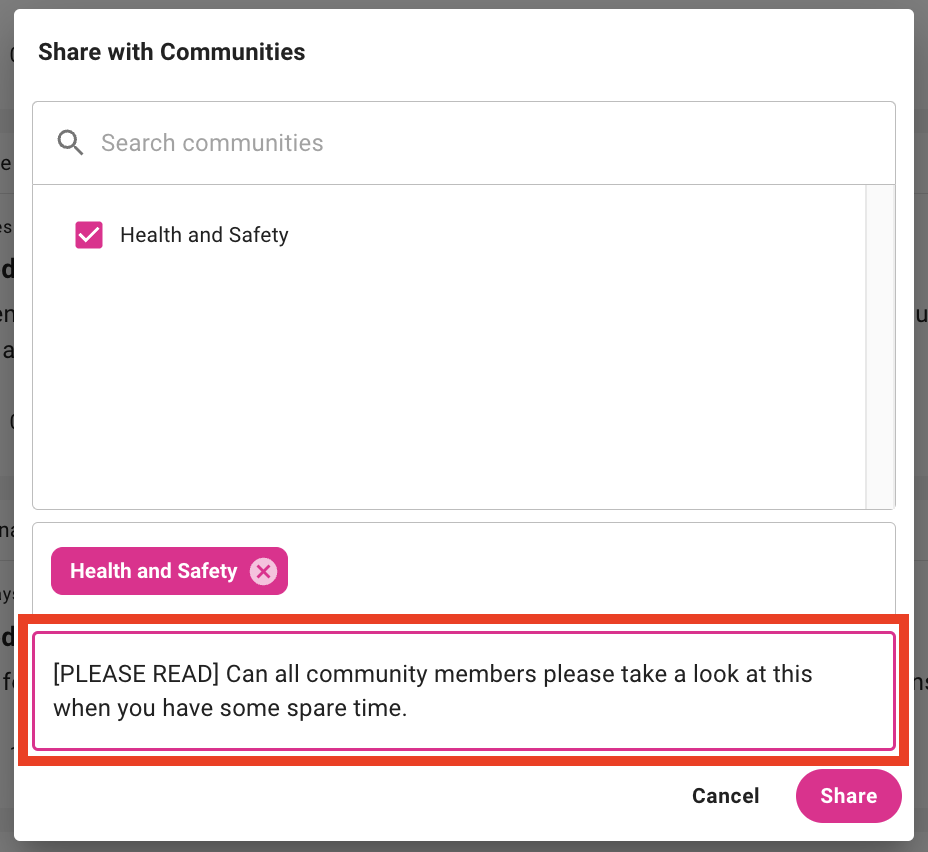The height and width of the screenshot is (852, 928).
Task: Cancel the share dialog
Action: coord(725,796)
